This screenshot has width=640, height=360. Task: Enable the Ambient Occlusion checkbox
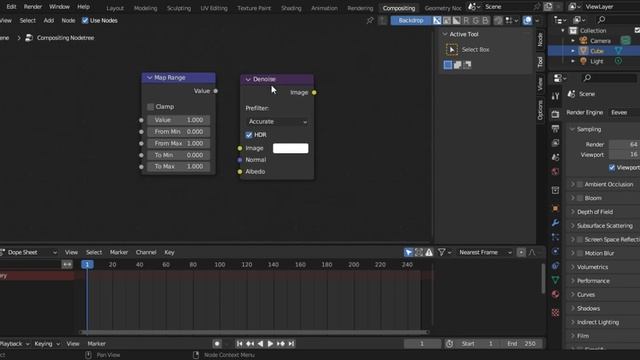click(580, 184)
